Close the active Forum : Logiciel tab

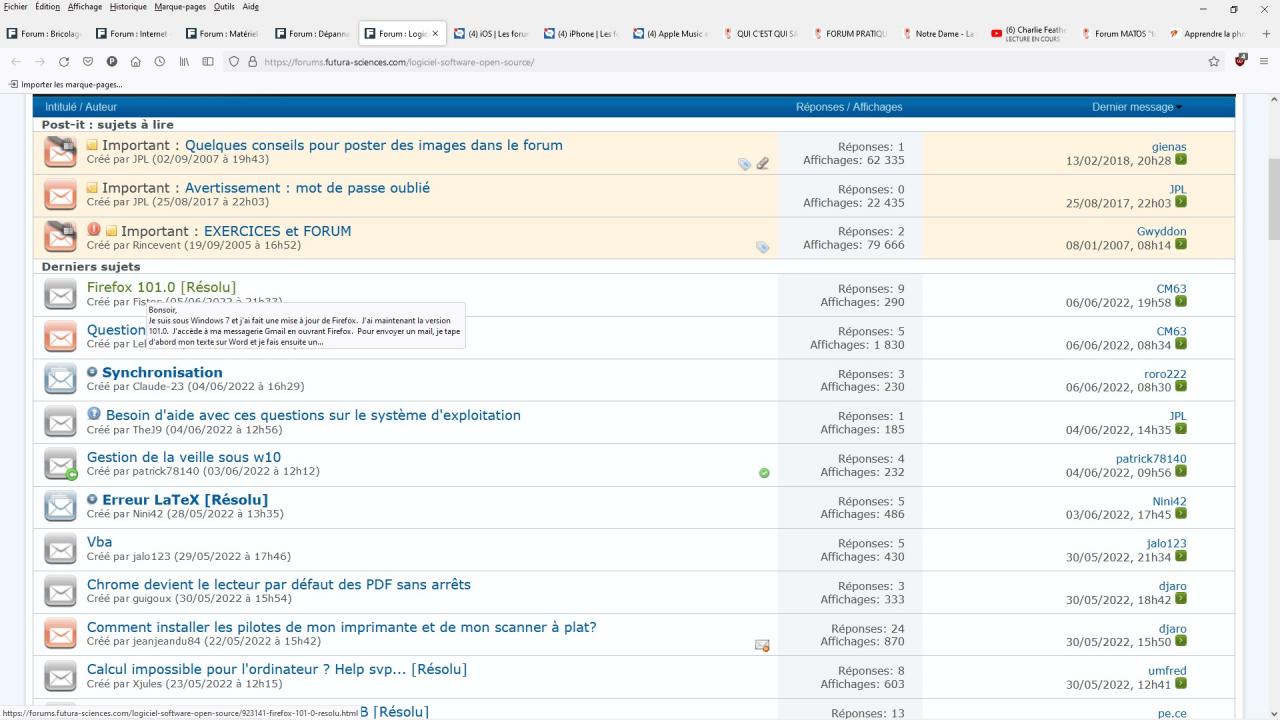click(x=435, y=34)
